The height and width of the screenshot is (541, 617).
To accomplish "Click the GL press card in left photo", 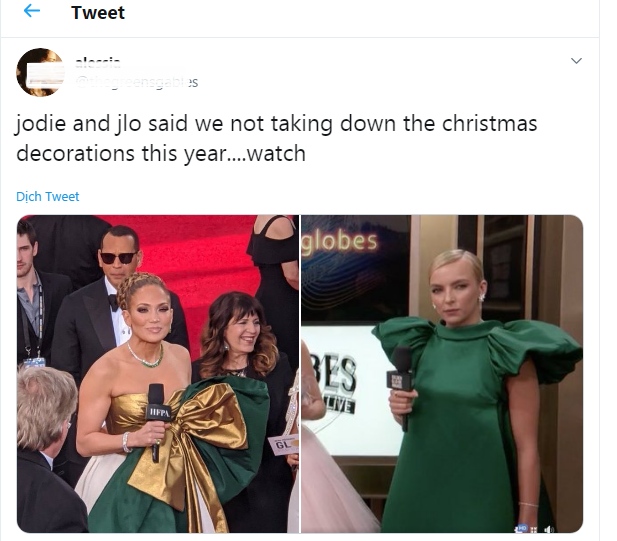I will tap(283, 445).
